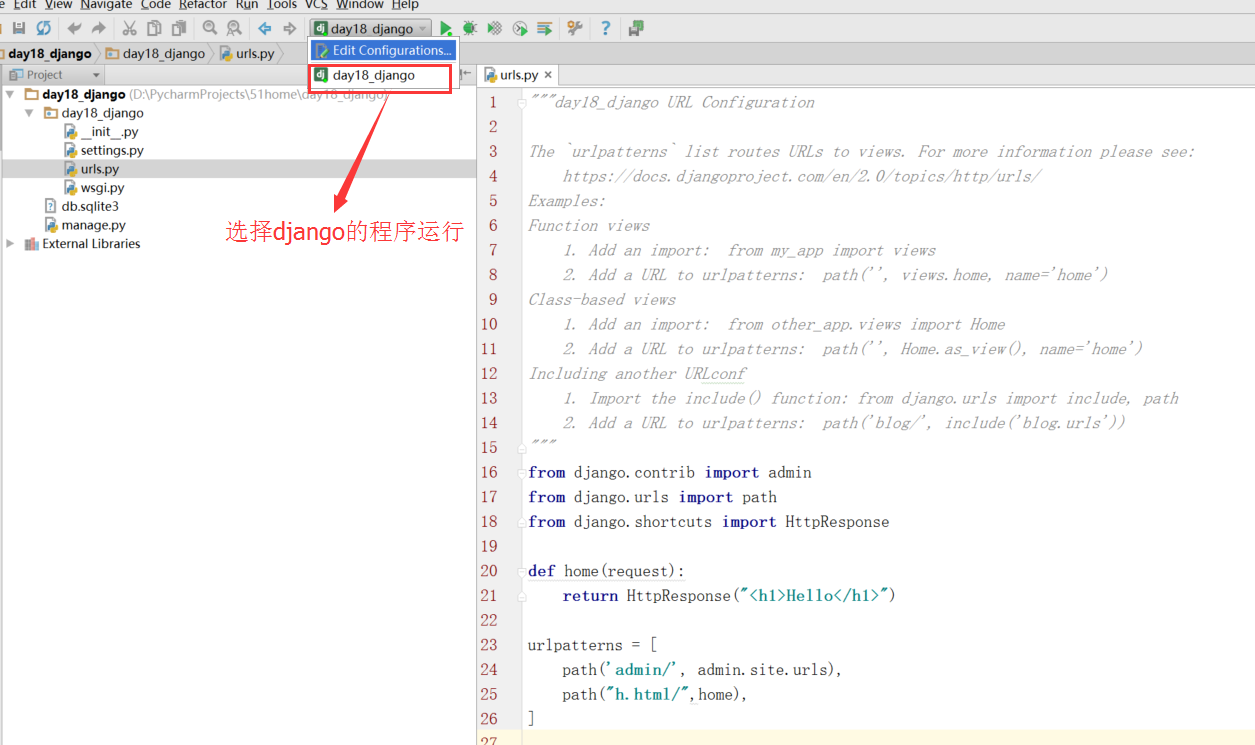Select the External Libraries tree item

pos(83,243)
